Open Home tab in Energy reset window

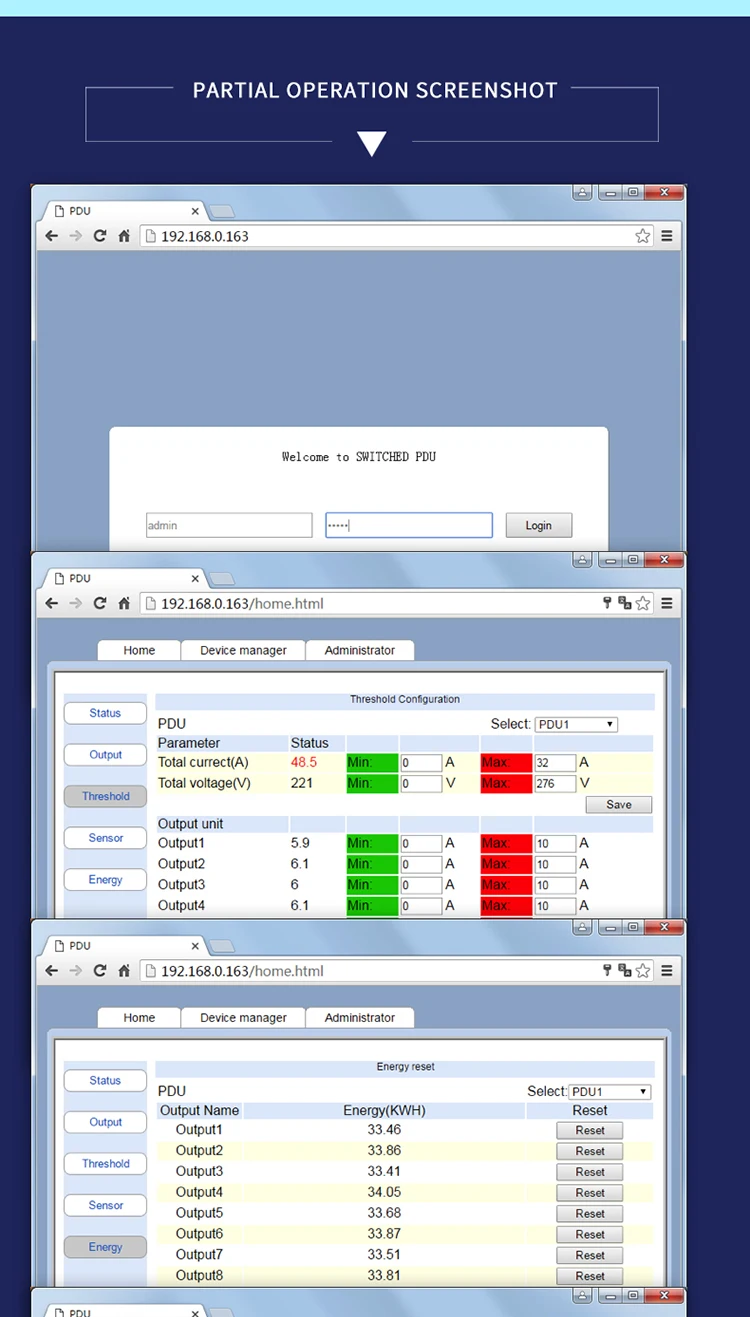click(x=139, y=1017)
